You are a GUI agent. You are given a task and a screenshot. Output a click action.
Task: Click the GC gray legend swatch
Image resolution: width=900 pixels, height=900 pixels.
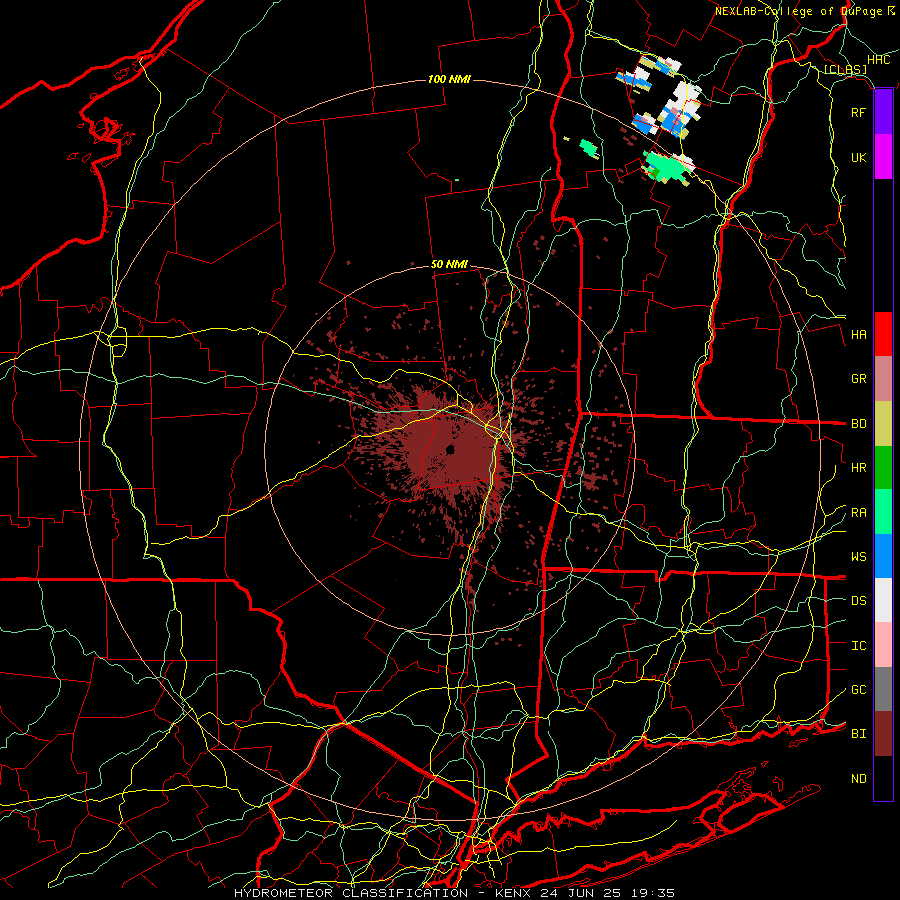[883, 689]
